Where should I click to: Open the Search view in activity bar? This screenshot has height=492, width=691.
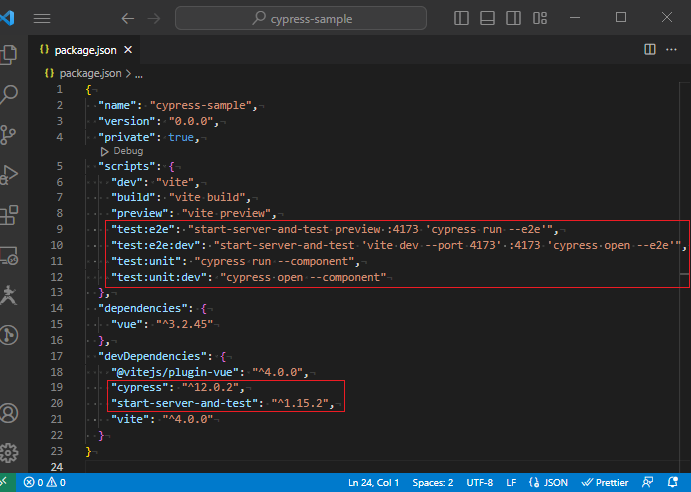(9, 94)
